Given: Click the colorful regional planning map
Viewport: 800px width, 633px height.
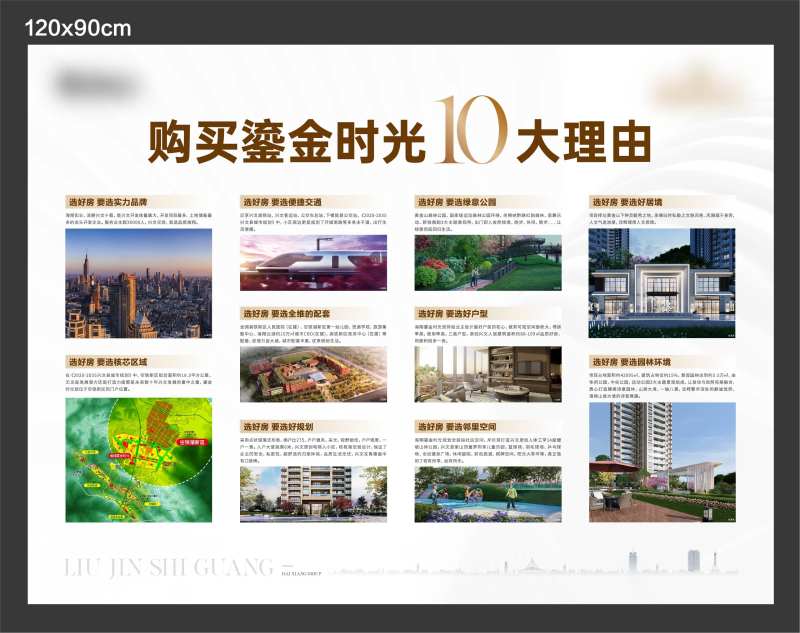Looking at the screenshot, I should tap(138, 459).
